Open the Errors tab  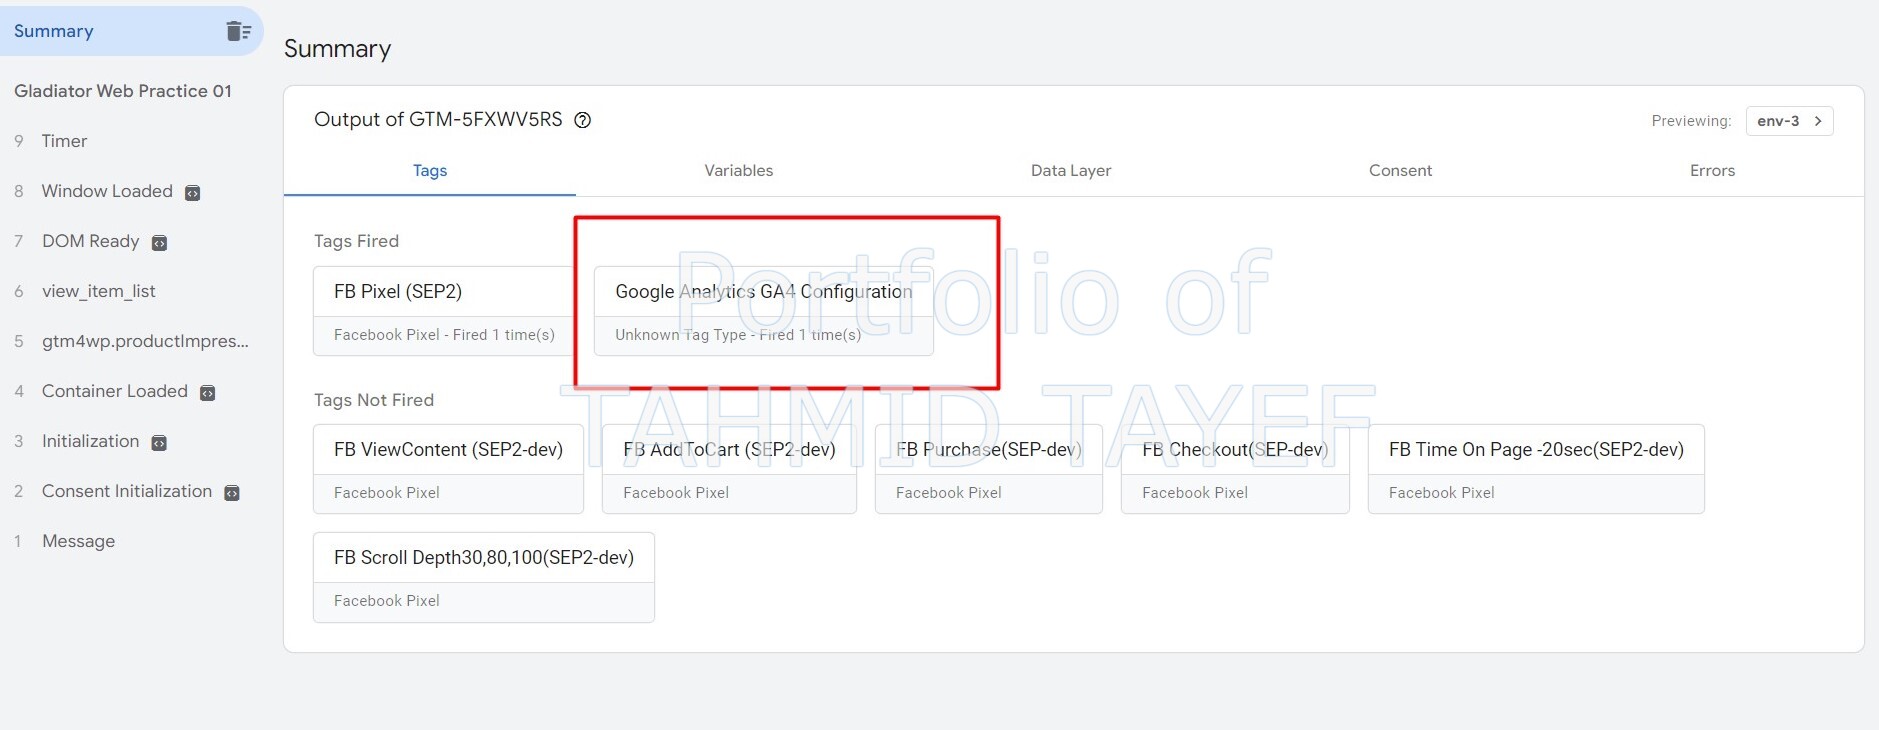1712,170
